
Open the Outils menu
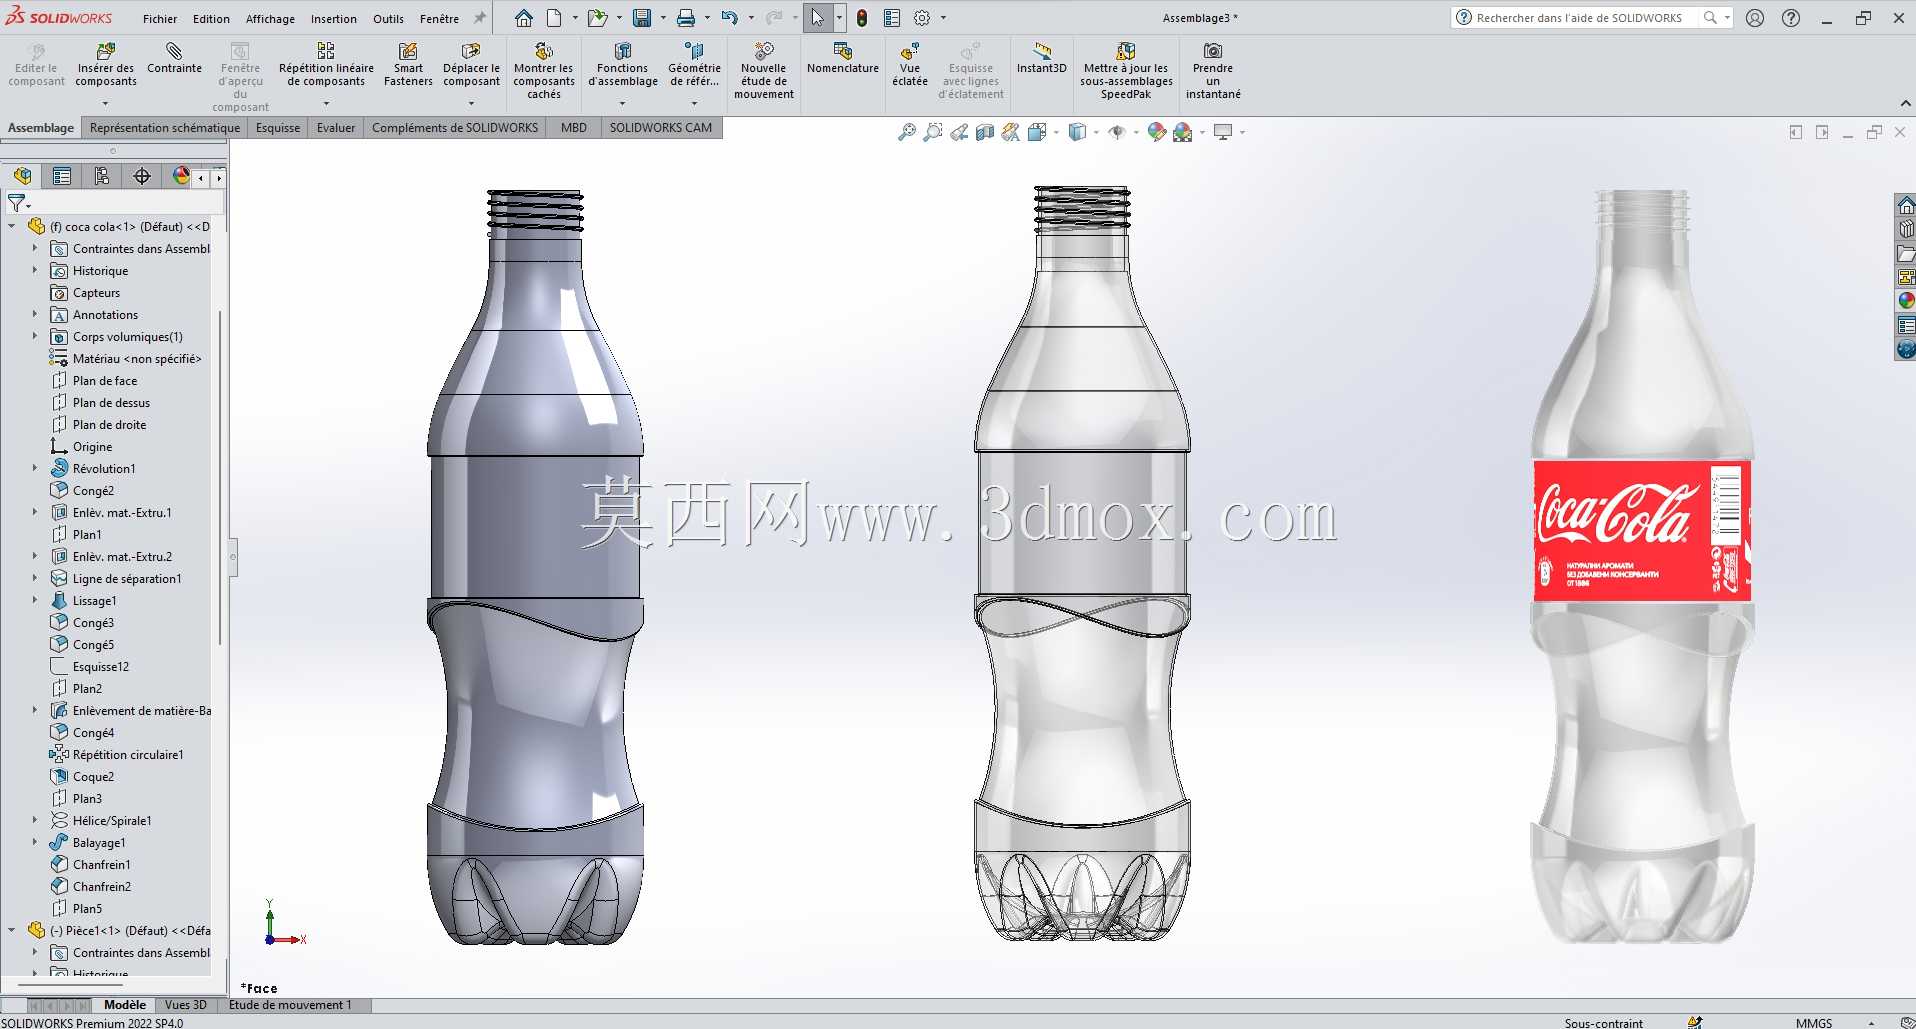(388, 19)
